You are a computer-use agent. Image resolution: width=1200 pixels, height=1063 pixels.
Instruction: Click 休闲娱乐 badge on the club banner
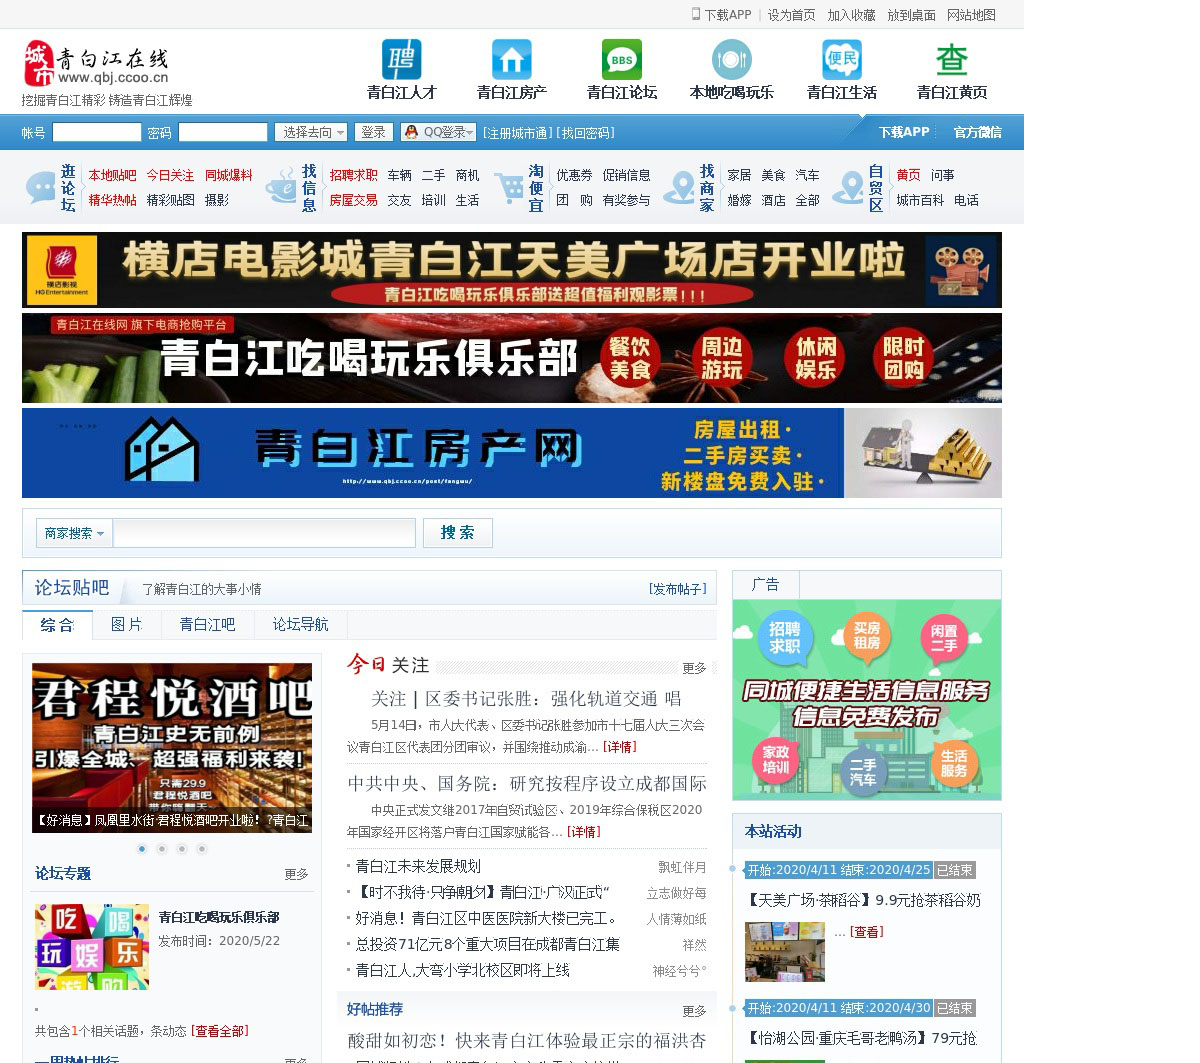tap(816, 358)
